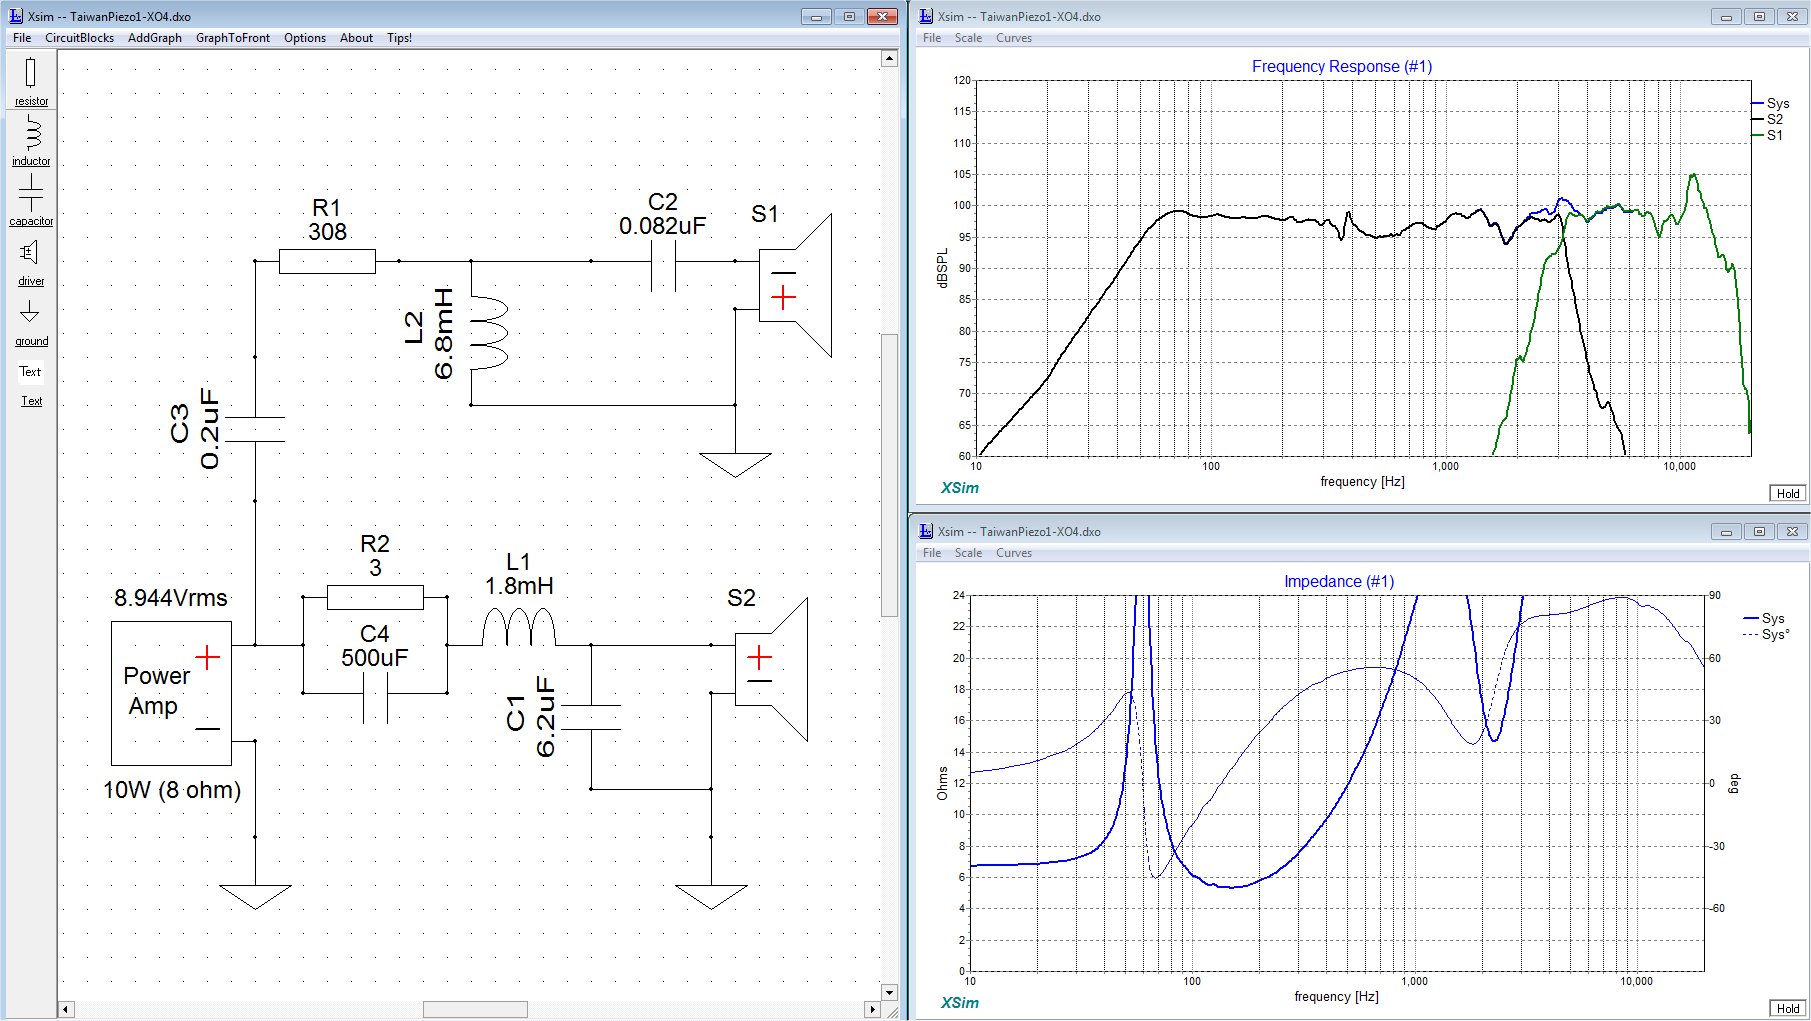Open File menu in Frequency Response window
Image resolution: width=1811 pixels, height=1021 pixels.
click(932, 38)
